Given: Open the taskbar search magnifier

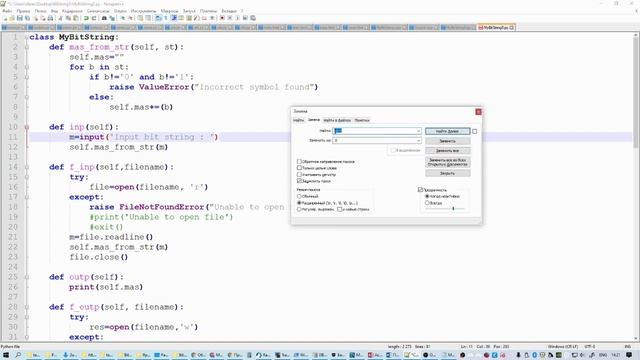Looking at the screenshot, I should tap(18, 355).
